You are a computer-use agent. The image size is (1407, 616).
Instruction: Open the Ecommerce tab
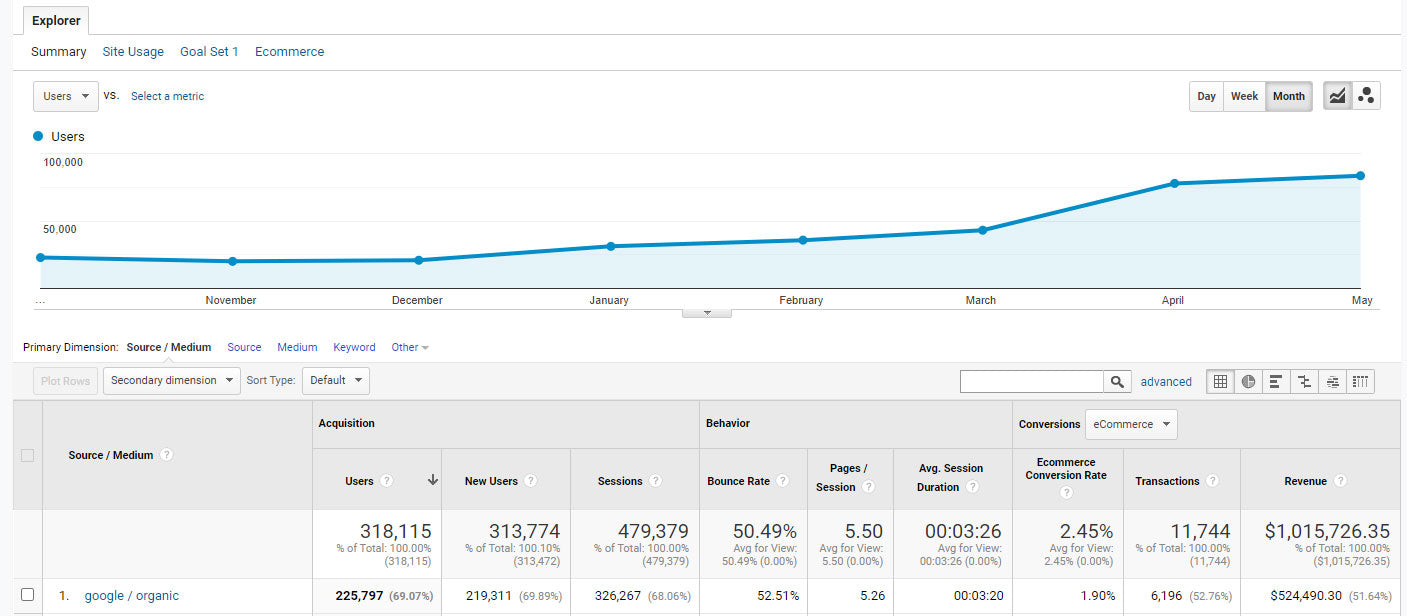click(289, 52)
